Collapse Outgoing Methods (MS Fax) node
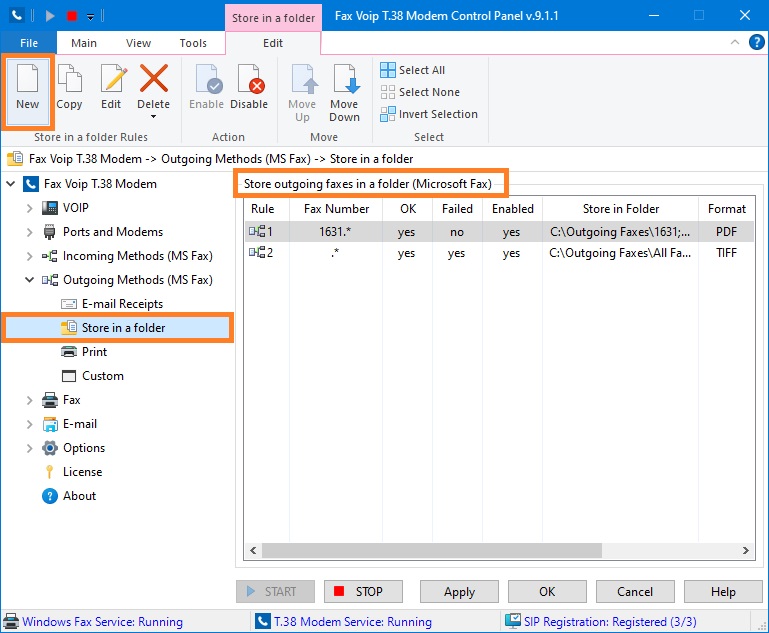This screenshot has width=769, height=633. 29,280
